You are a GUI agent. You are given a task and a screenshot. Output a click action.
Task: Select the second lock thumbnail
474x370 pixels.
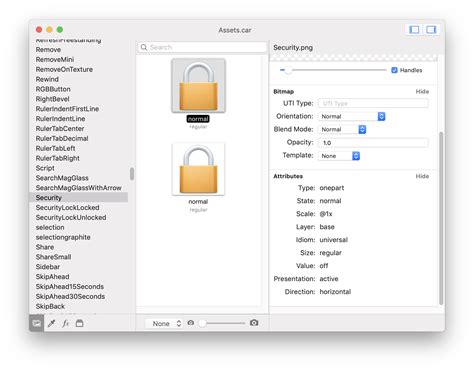[198, 169]
